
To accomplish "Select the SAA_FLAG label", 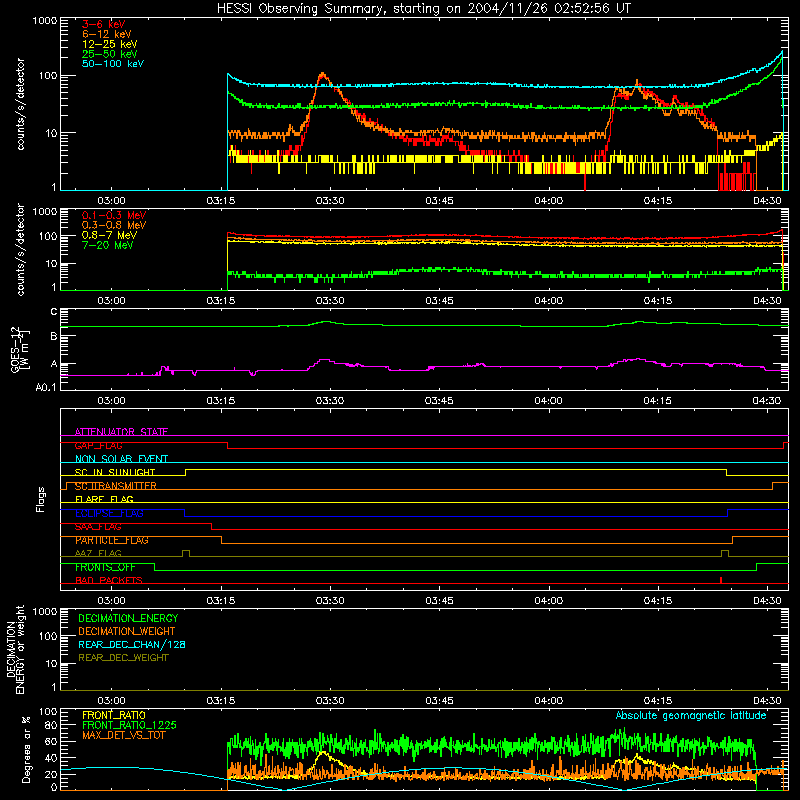I will click(98, 527).
